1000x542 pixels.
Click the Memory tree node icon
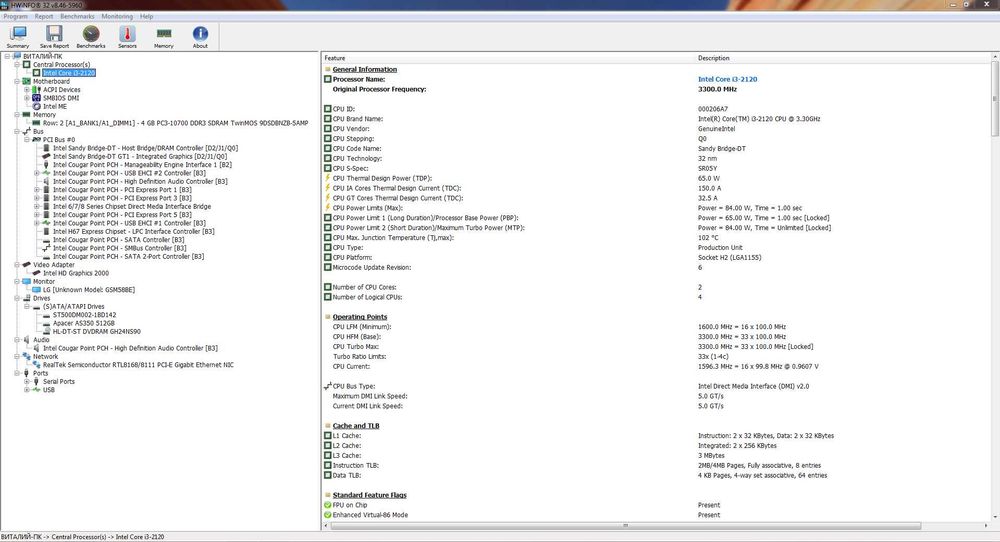click(x=27, y=115)
